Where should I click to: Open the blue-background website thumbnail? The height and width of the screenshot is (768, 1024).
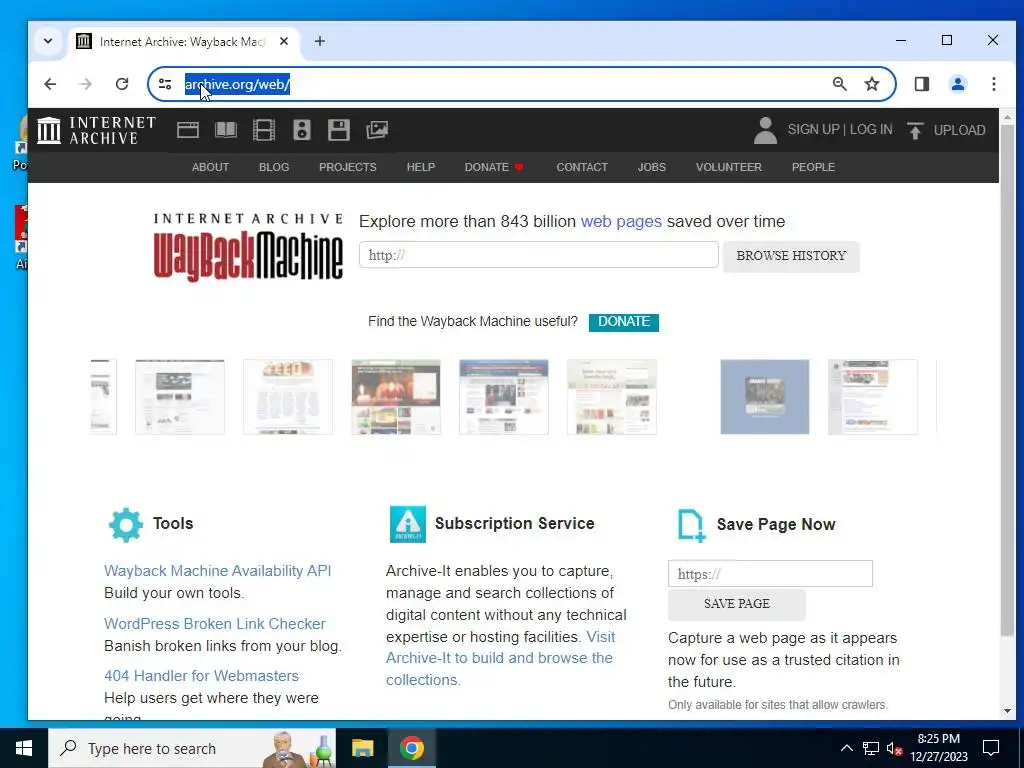(765, 397)
